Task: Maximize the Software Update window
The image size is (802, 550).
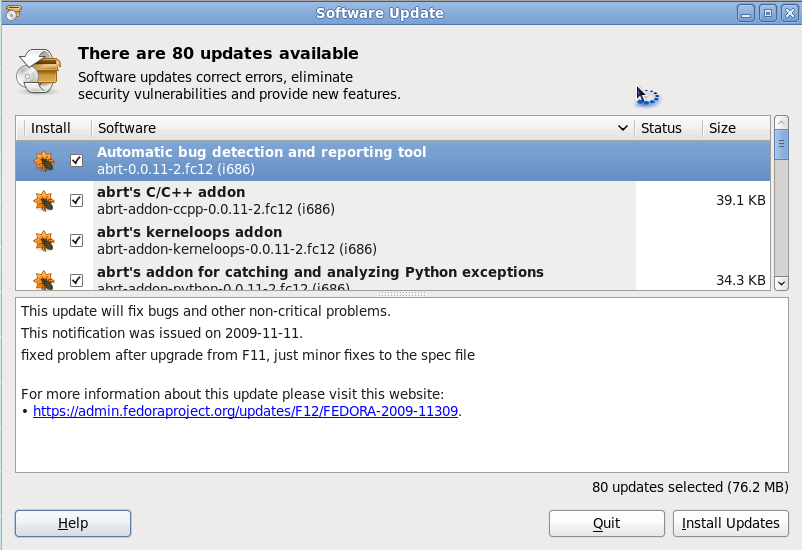Action: [x=768, y=13]
